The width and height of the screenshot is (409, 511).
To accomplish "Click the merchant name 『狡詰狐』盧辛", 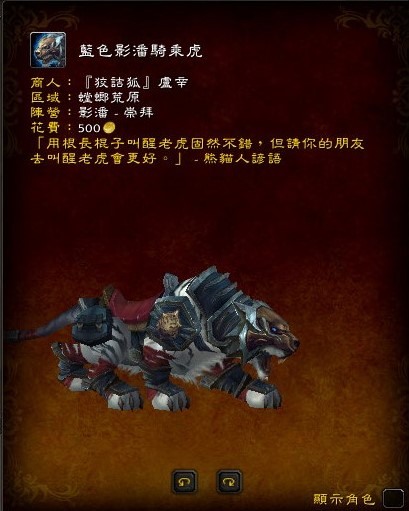I will [136, 82].
